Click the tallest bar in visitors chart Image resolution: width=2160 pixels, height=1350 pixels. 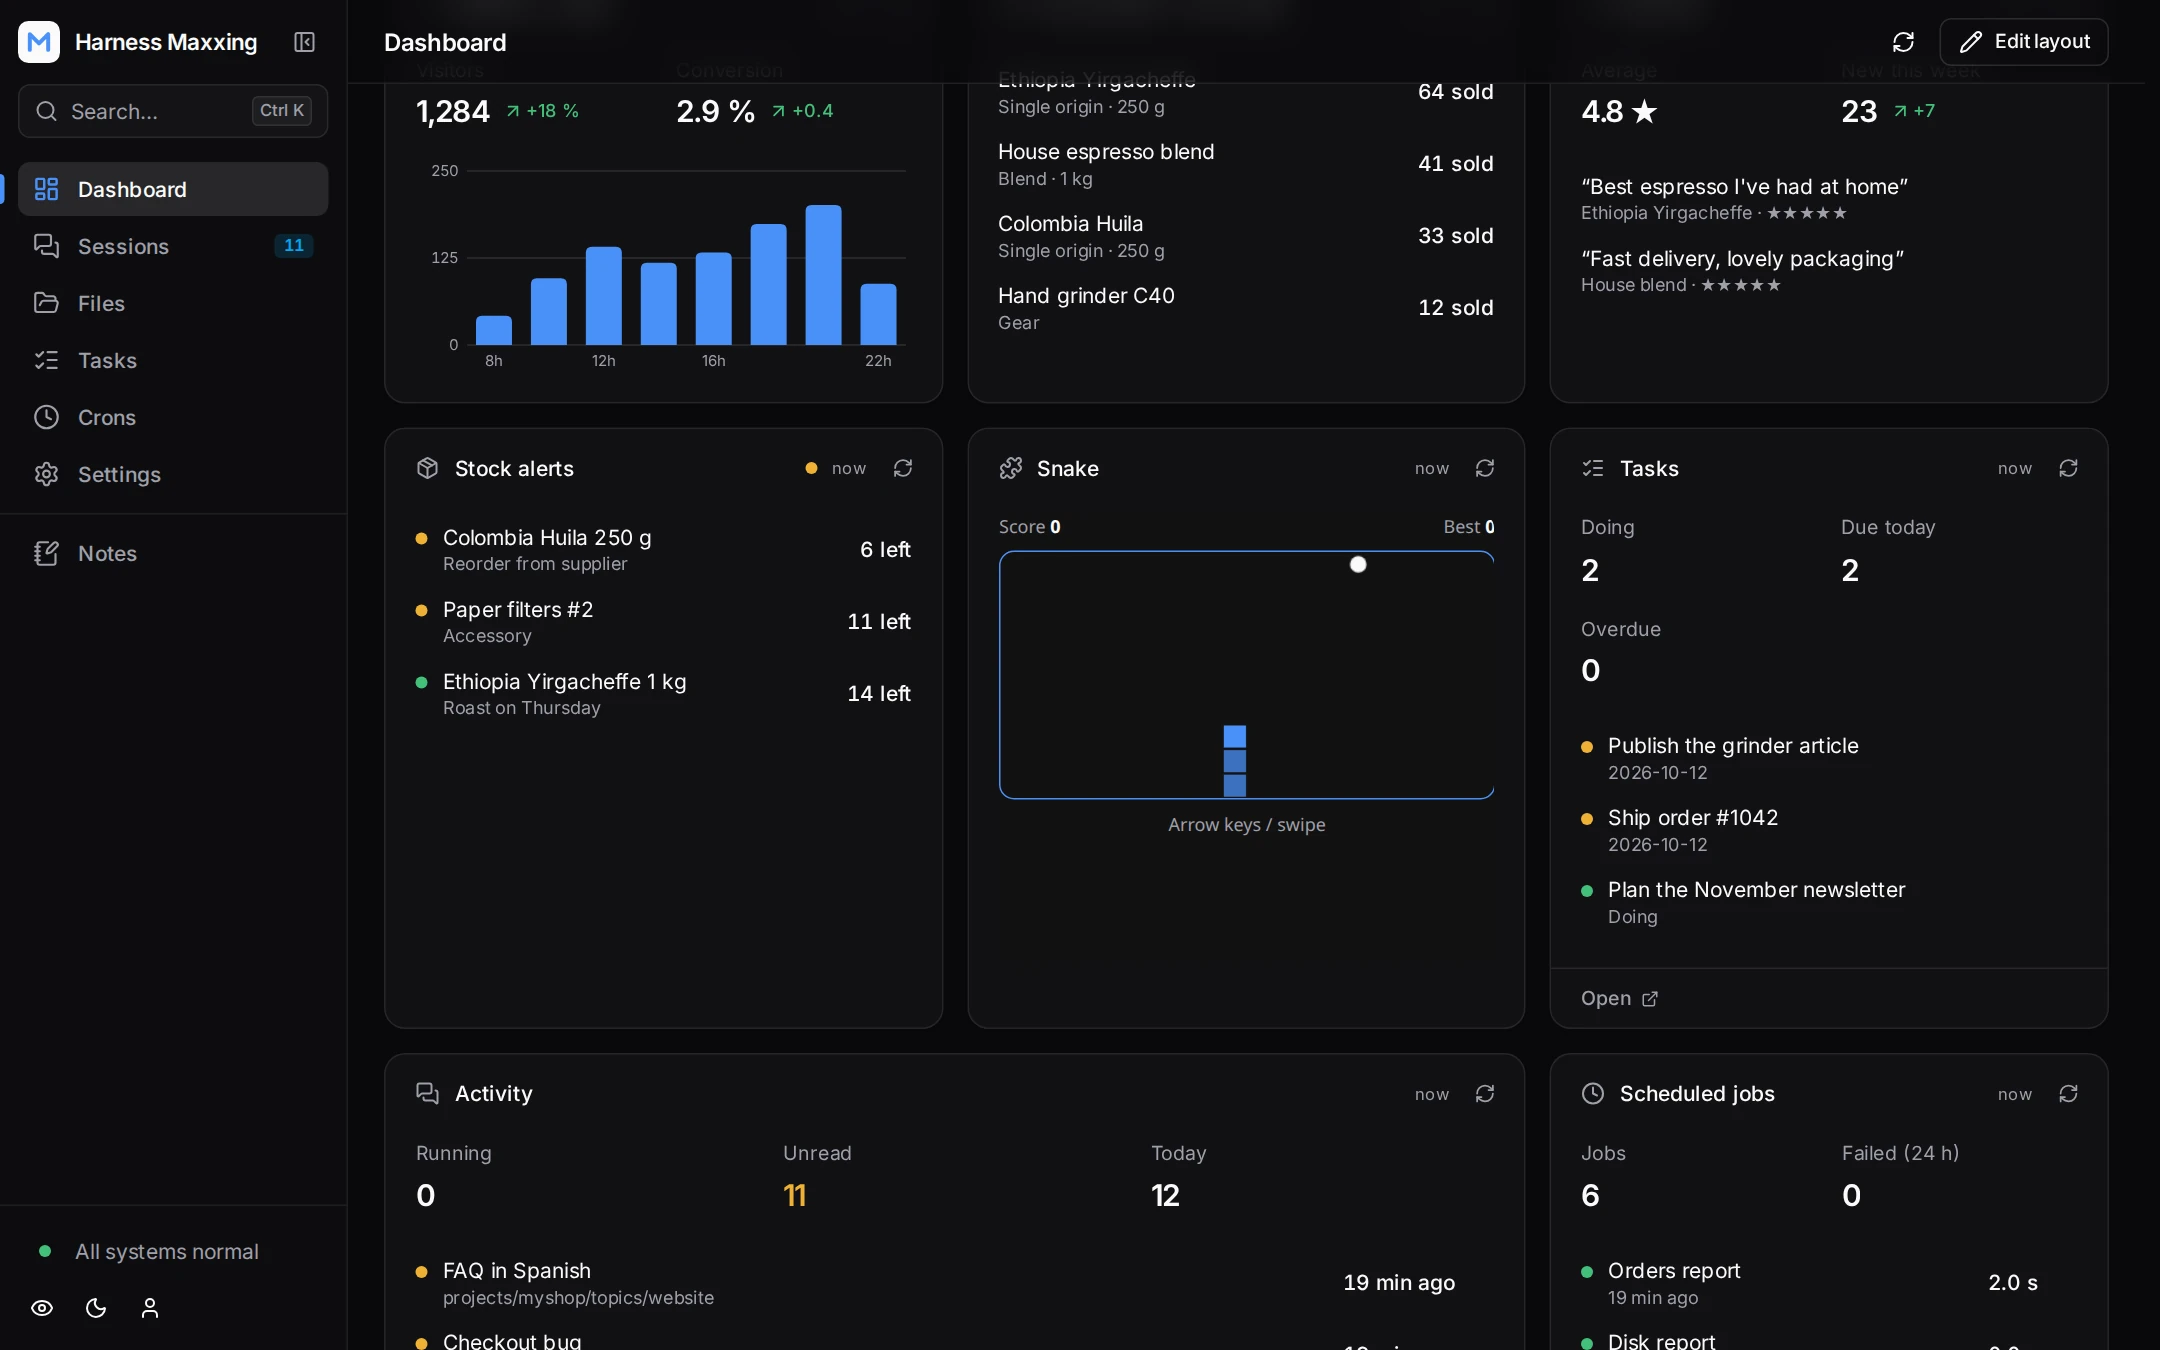(x=823, y=275)
